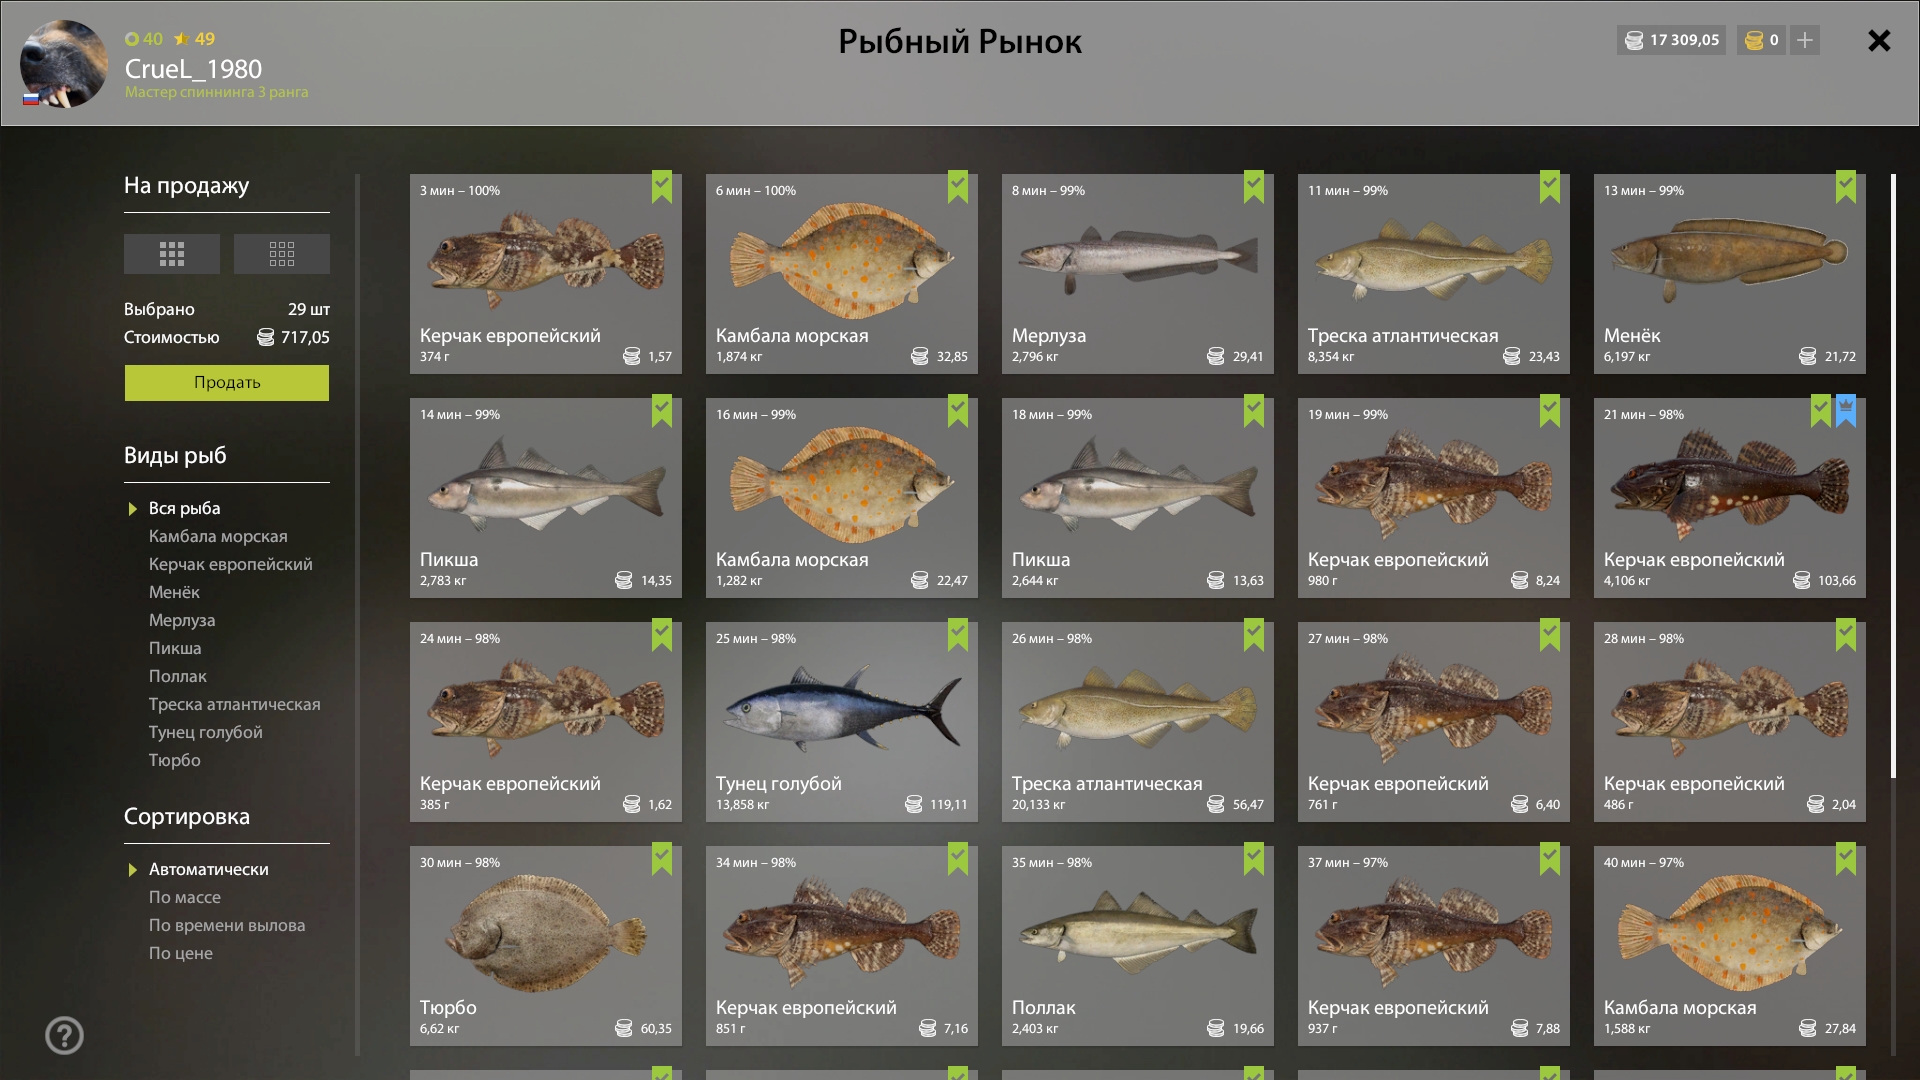The width and height of the screenshot is (1920, 1080).
Task: Open the help question mark icon
Action: point(64,1035)
